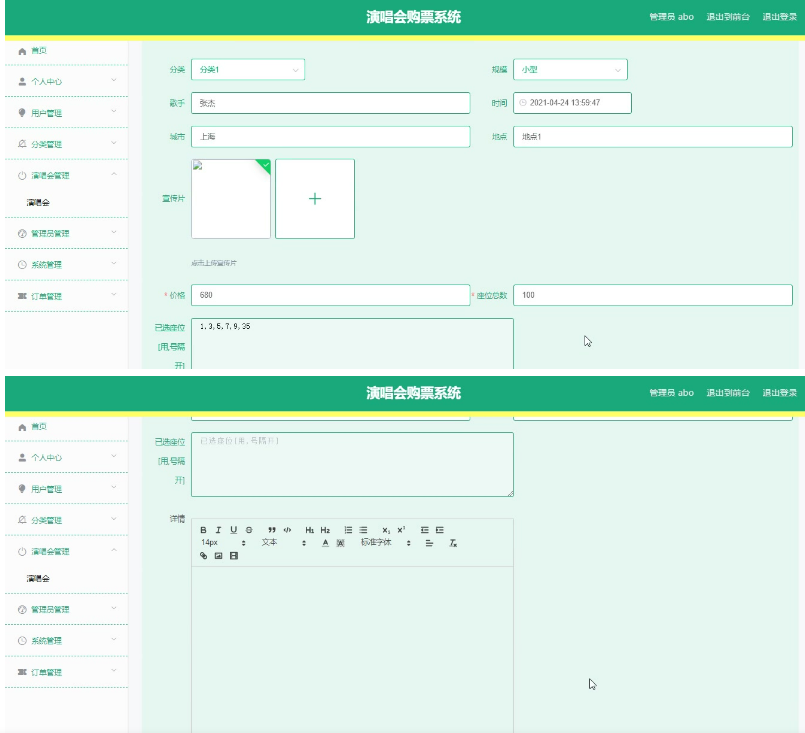
Task: Open 演唱会 submenu item in the lower sidebar
Action: click(x=39, y=578)
